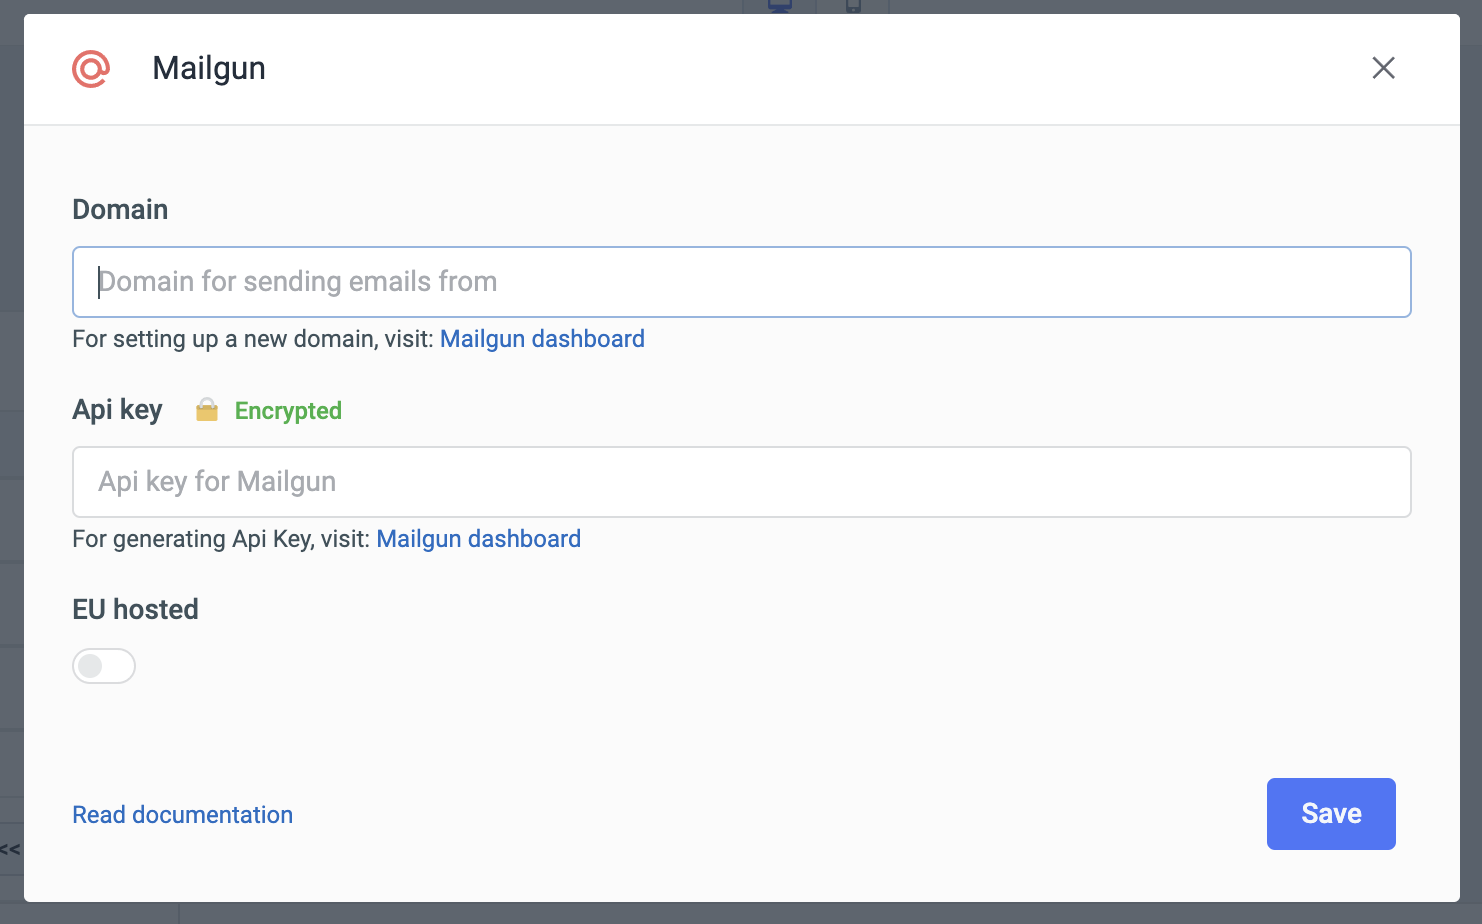Image resolution: width=1482 pixels, height=924 pixels.
Task: Close the Mailgun dialog with the X
Action: [x=1383, y=68]
